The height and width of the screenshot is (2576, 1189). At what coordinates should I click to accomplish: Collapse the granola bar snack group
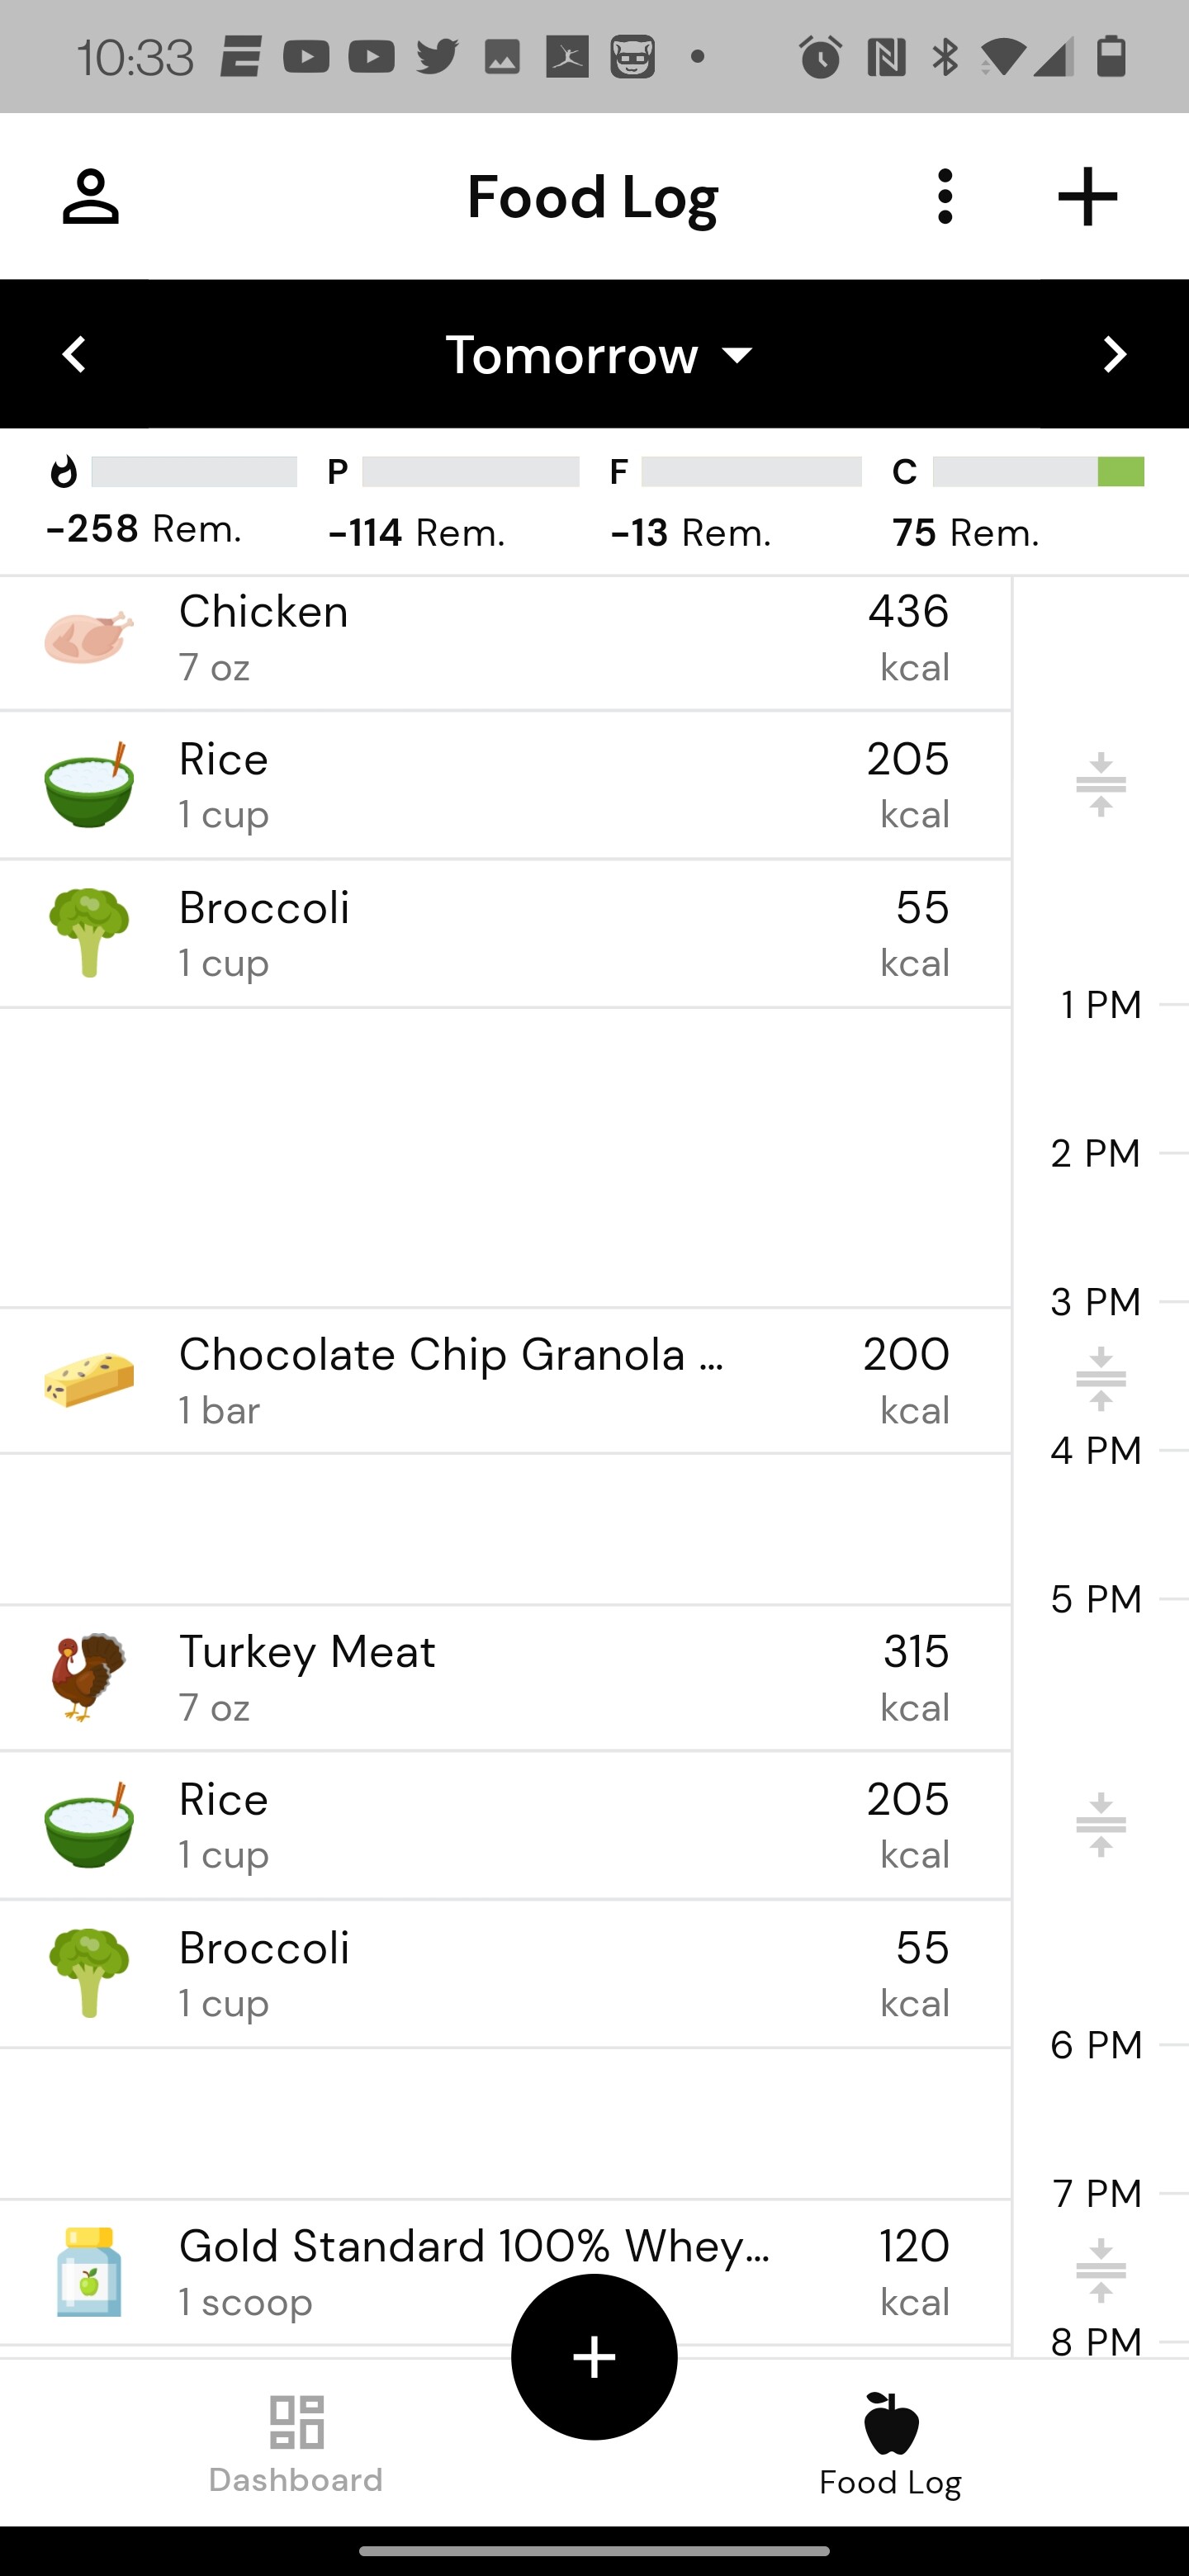[1100, 1379]
